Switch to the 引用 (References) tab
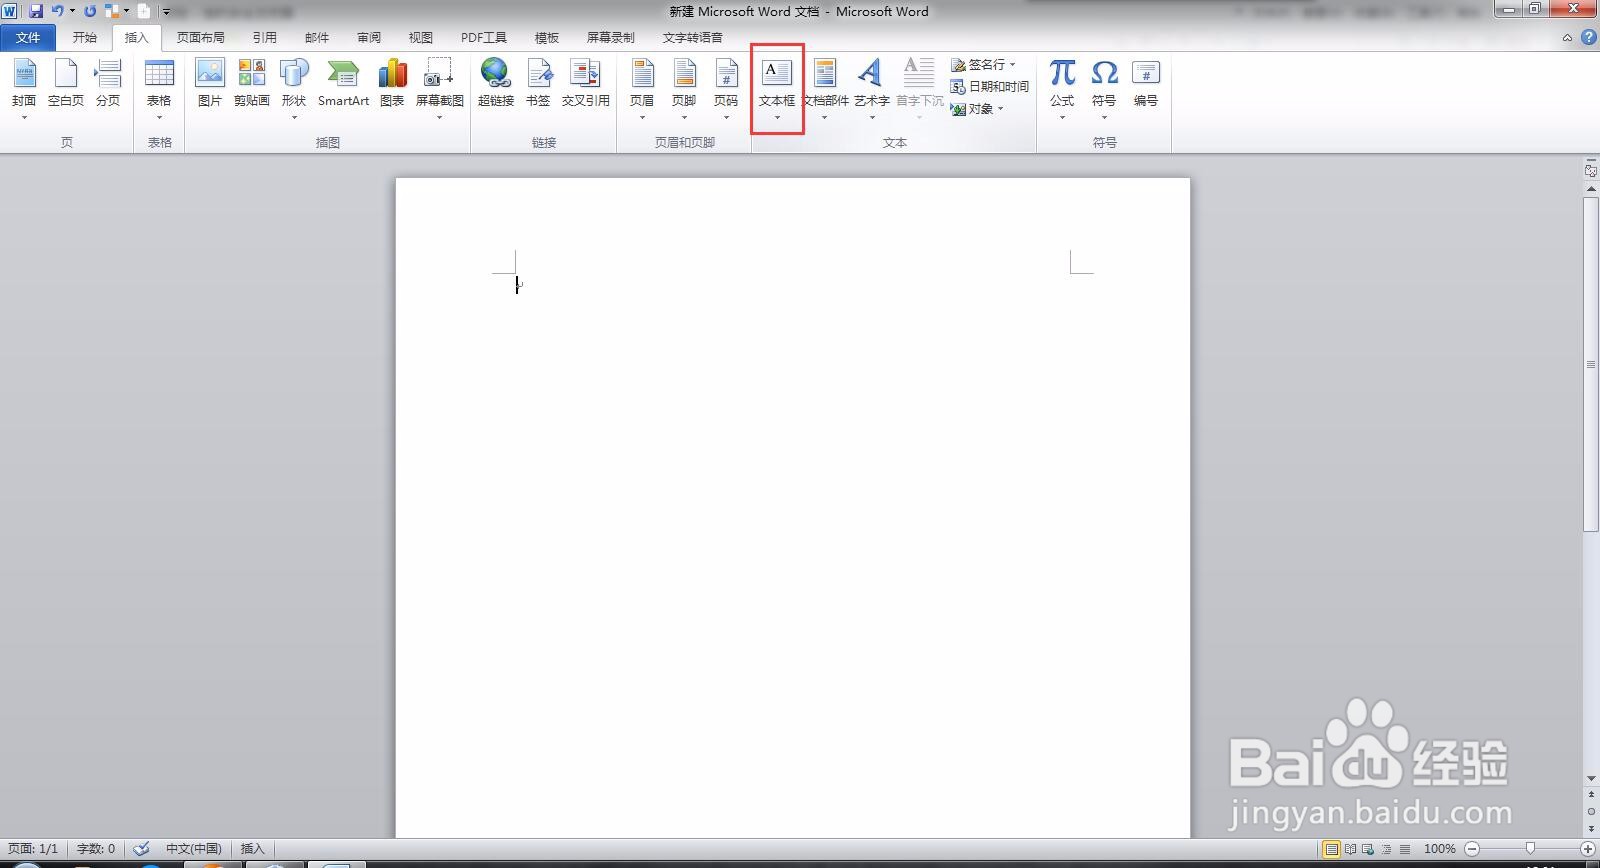The height and width of the screenshot is (868, 1600). 264,38
